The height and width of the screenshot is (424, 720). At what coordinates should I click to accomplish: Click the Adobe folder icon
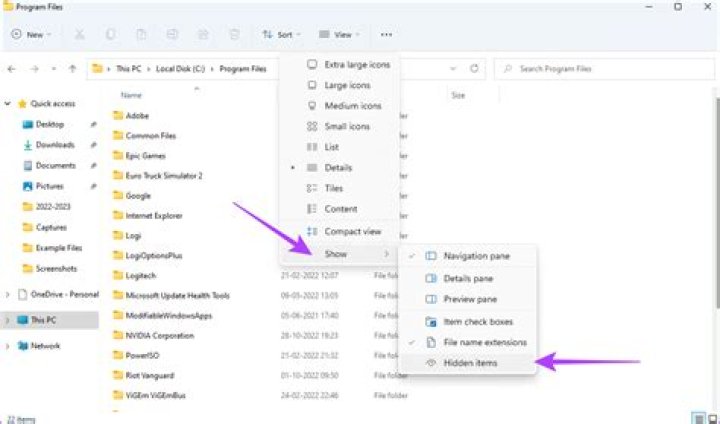click(x=118, y=115)
